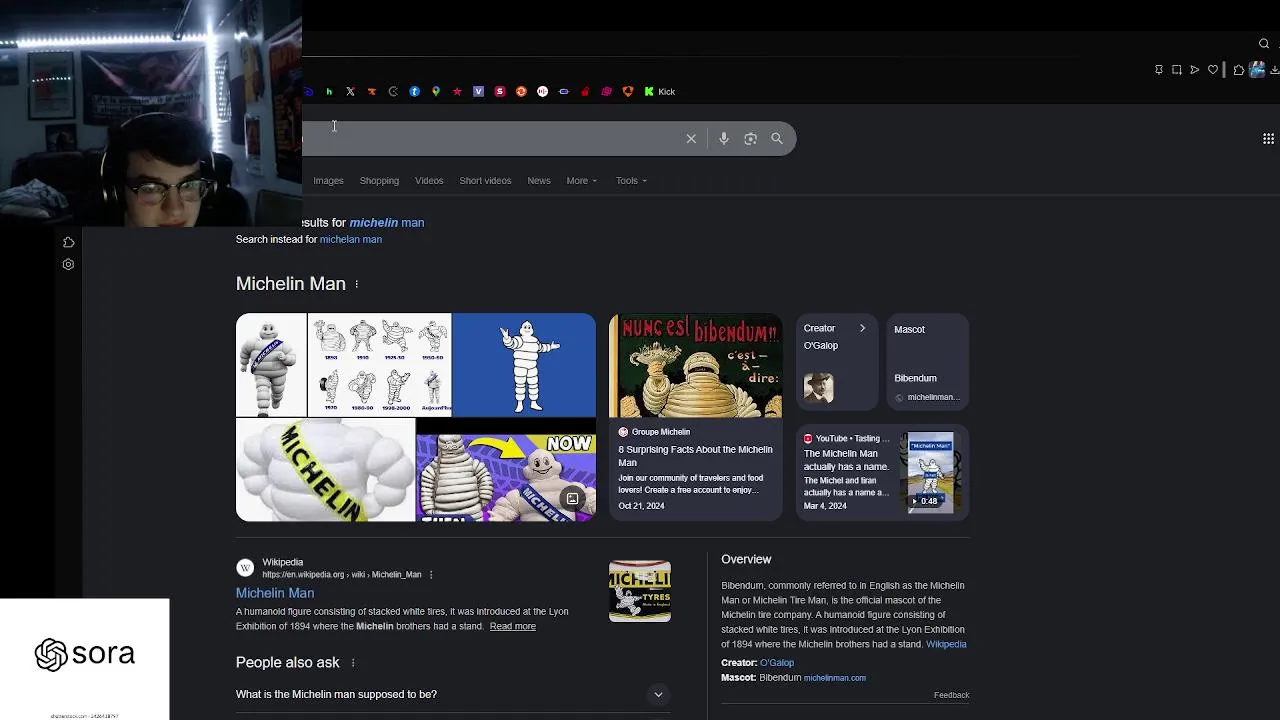Viewport: 1280px width, 720px height.
Task: Open the People also ask options menu
Action: pyautogui.click(x=352, y=663)
